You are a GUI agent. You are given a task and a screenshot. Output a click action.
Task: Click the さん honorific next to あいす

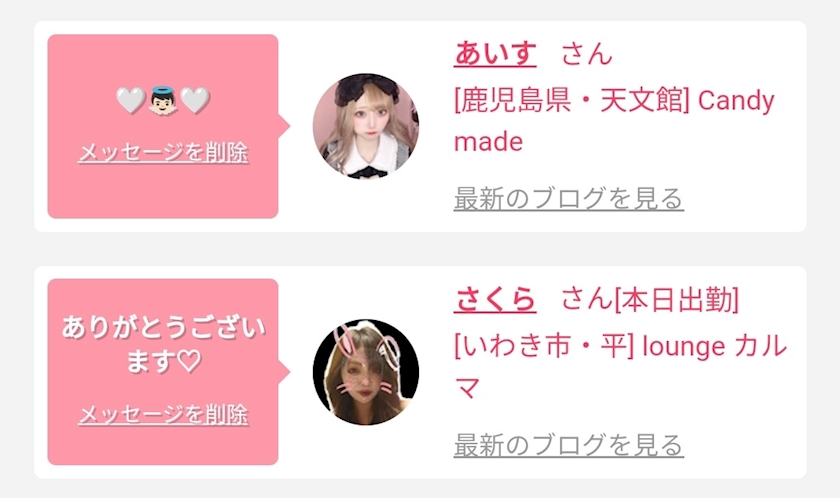[x=587, y=54]
